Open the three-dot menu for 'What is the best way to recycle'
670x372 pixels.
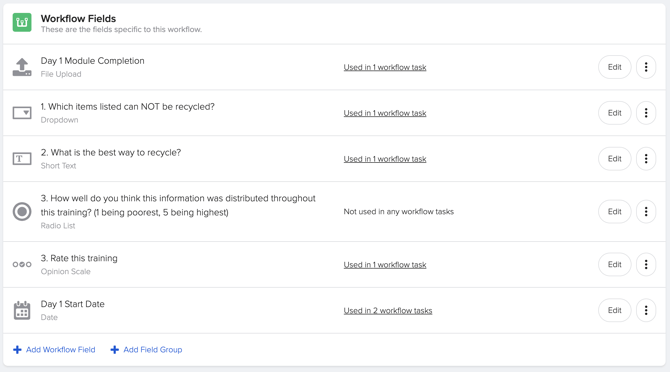646,159
